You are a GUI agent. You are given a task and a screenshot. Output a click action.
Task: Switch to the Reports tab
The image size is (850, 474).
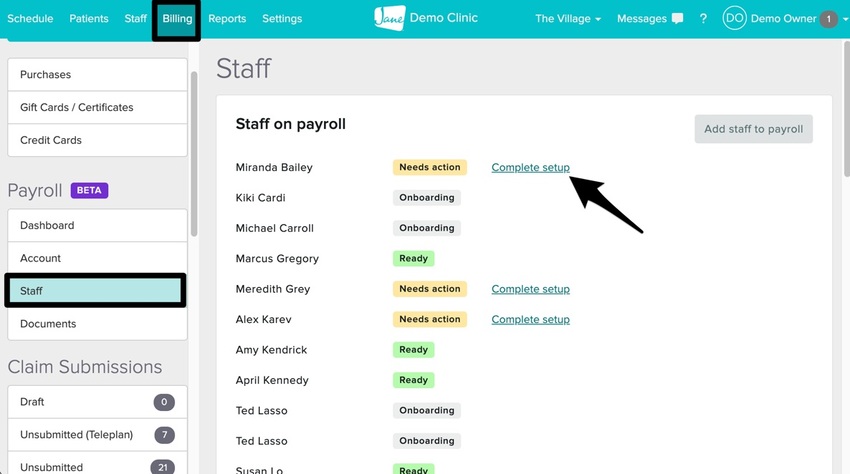point(227,19)
